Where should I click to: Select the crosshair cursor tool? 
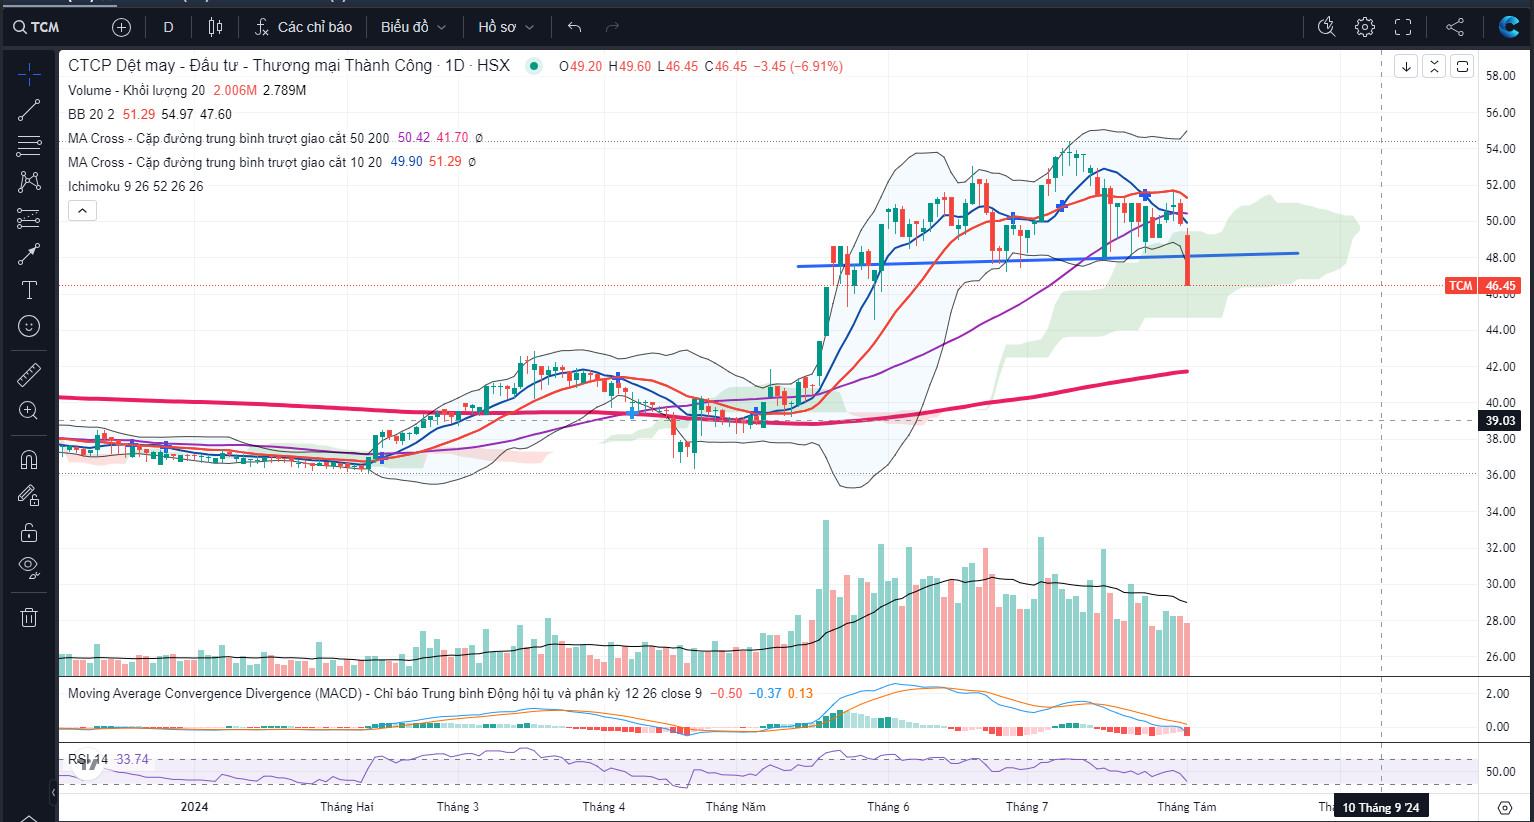29,74
